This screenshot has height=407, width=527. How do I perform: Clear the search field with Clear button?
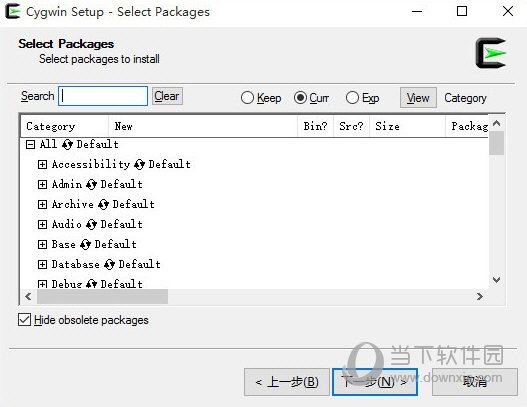click(167, 96)
